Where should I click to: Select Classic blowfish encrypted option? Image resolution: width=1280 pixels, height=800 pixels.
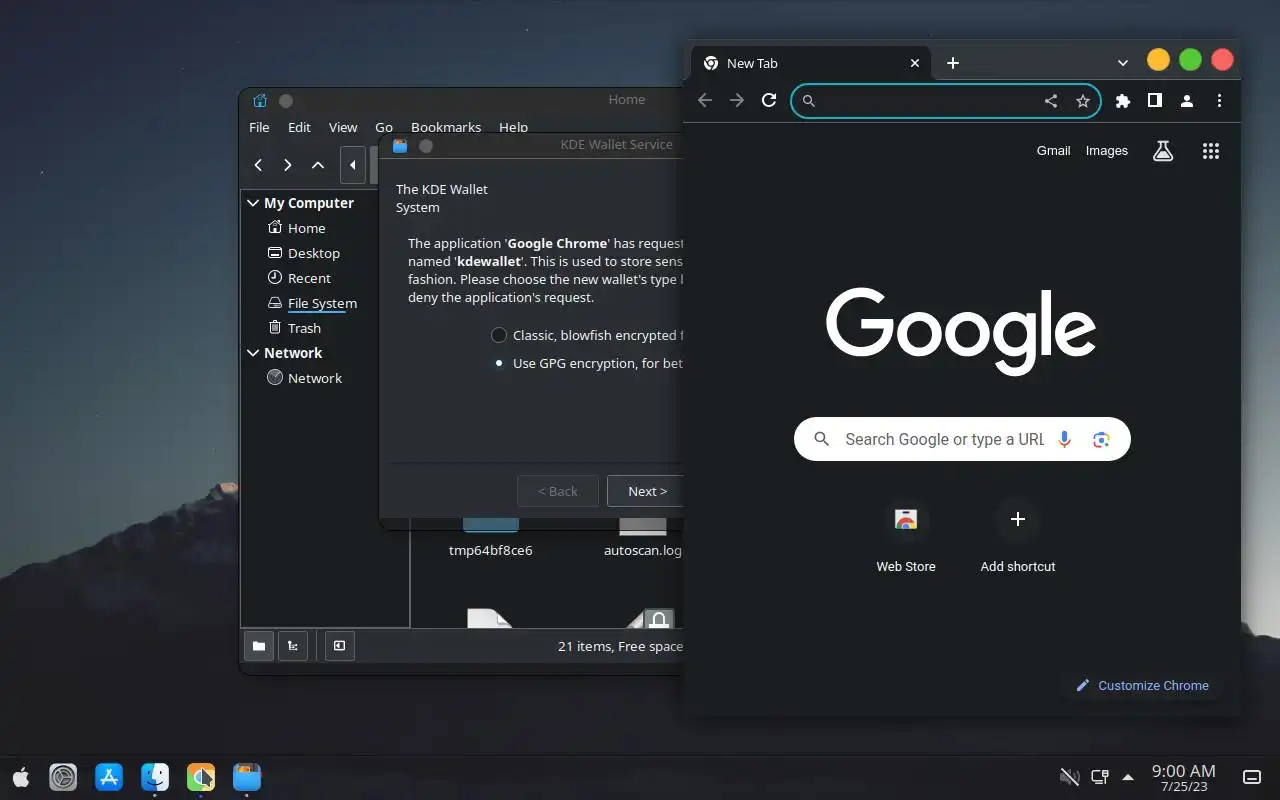pyautogui.click(x=499, y=335)
